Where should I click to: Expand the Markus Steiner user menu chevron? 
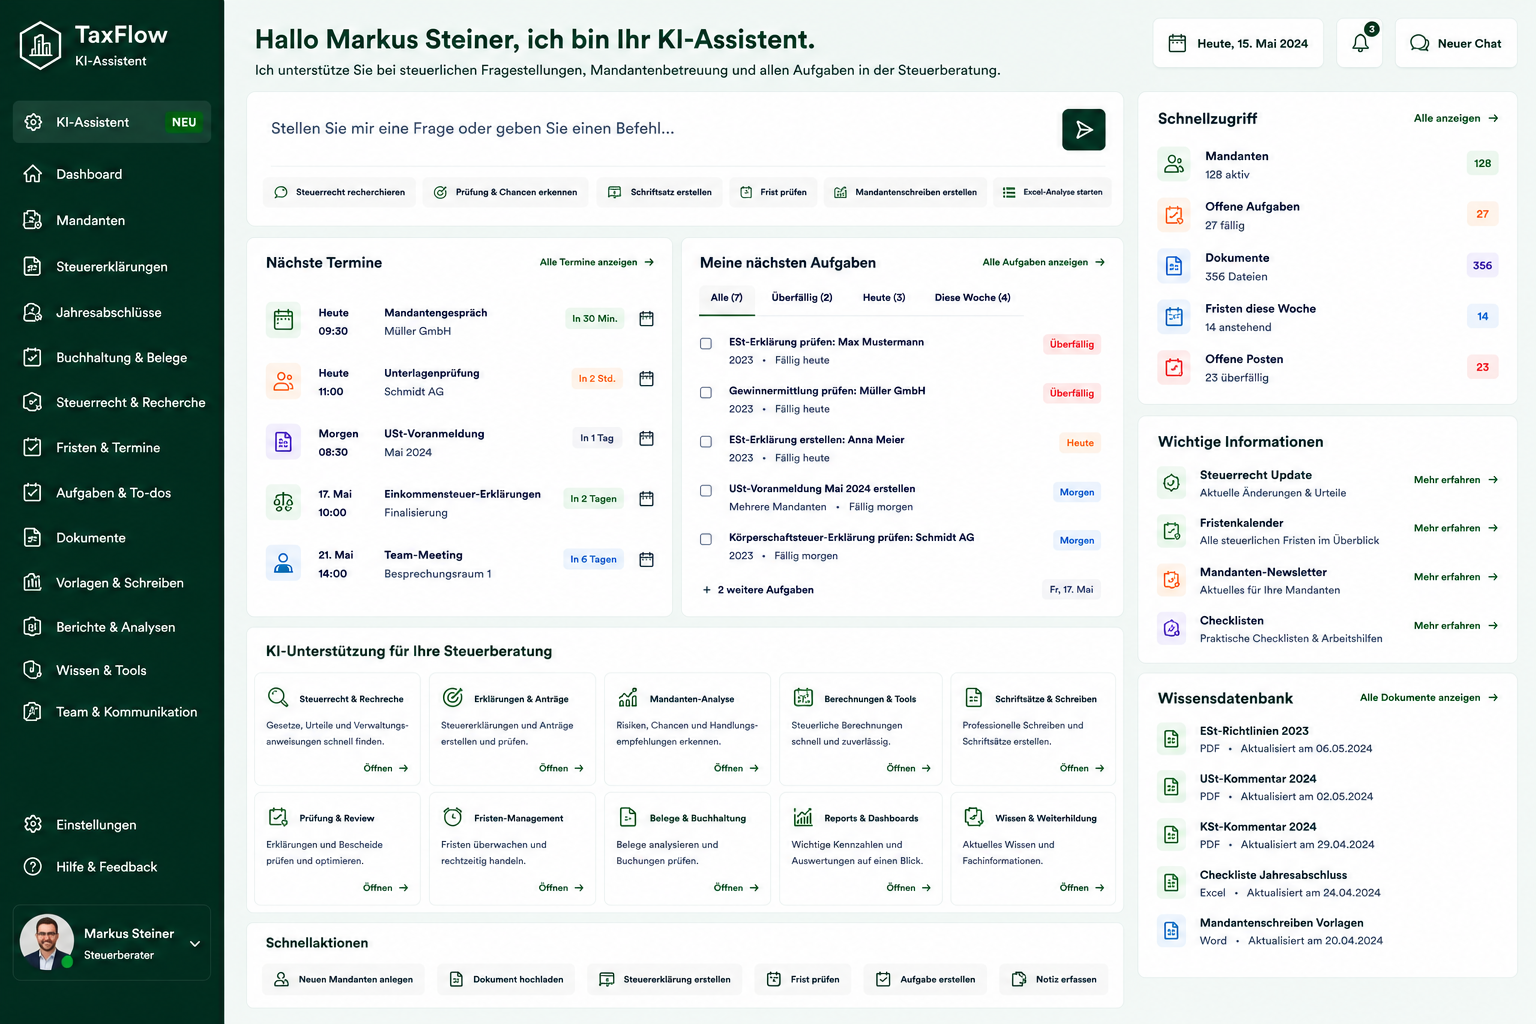pos(195,943)
